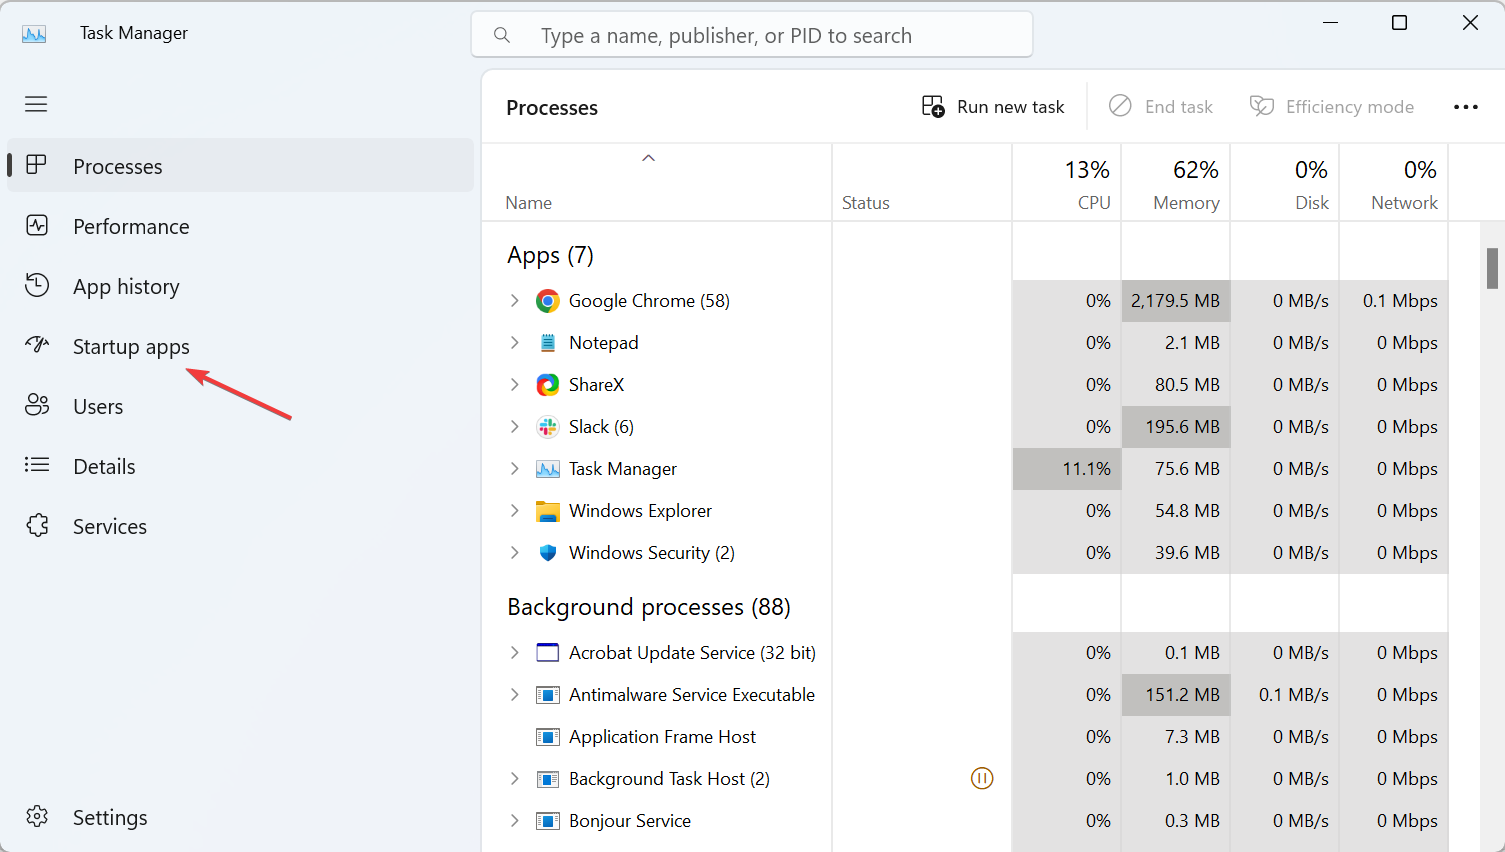1505x852 pixels.
Task: Sort processes by the Name column
Action: pyautogui.click(x=657, y=182)
